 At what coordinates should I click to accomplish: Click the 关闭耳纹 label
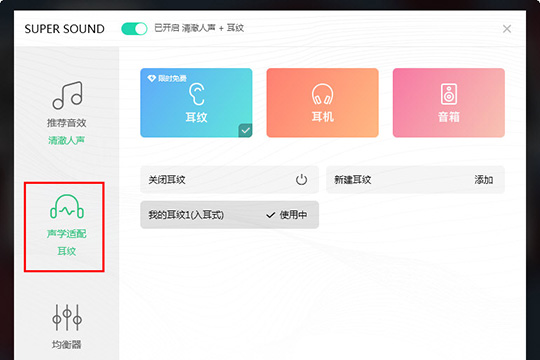[x=167, y=179]
